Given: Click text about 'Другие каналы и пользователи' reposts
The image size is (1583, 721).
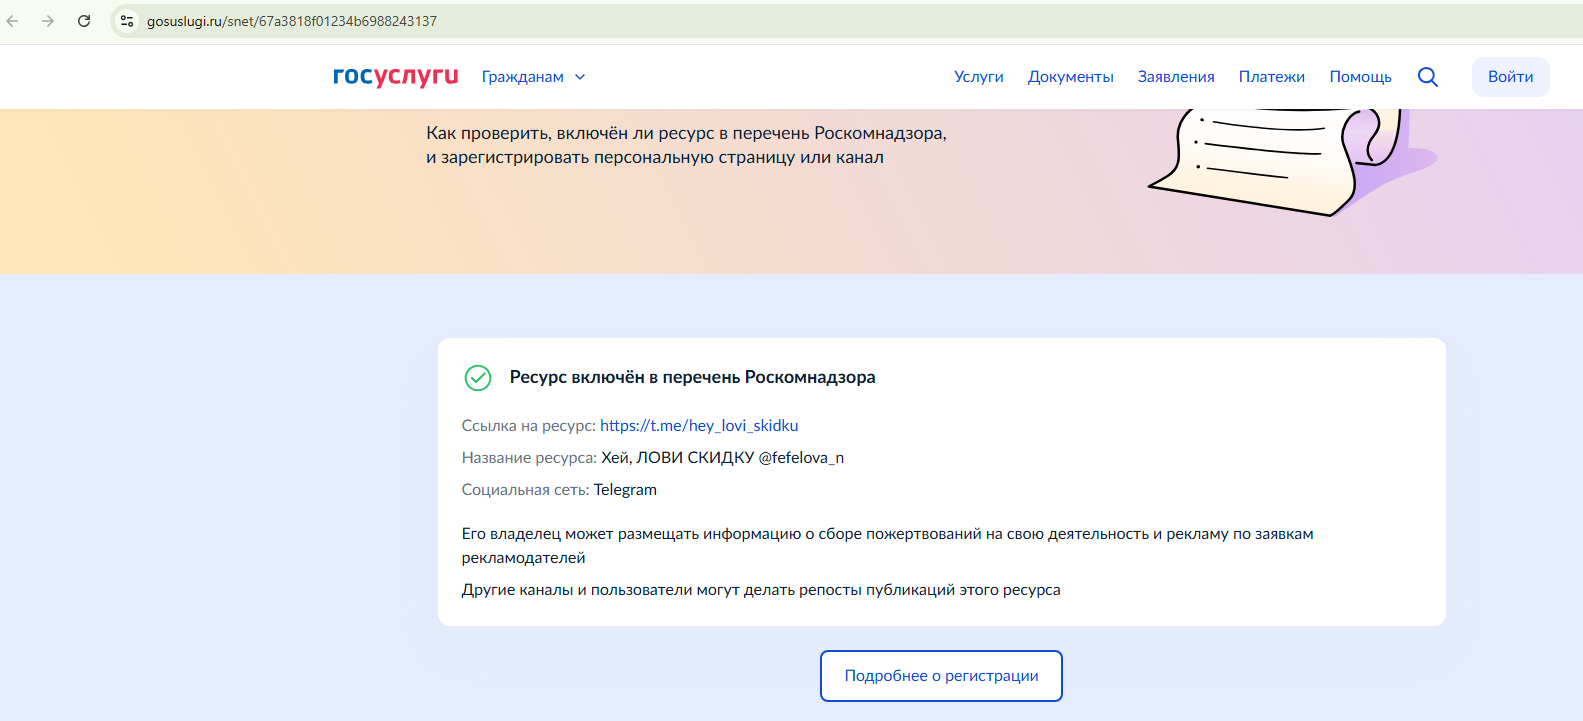Looking at the screenshot, I should tap(761, 590).
